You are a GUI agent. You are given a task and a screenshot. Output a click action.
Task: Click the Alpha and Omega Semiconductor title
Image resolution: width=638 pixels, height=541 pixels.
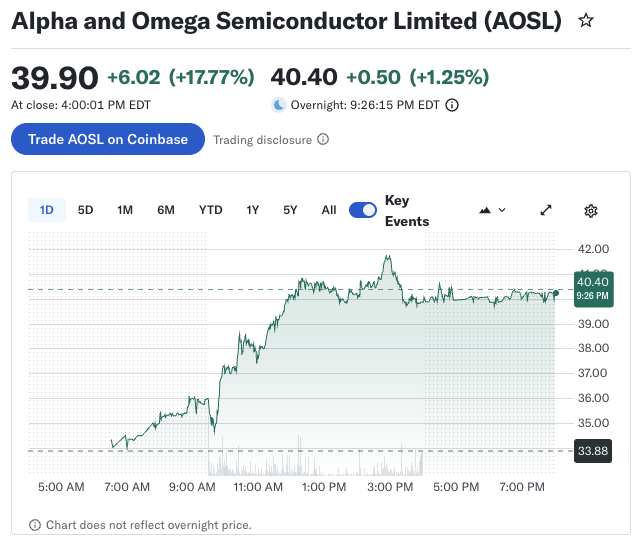pos(286,21)
